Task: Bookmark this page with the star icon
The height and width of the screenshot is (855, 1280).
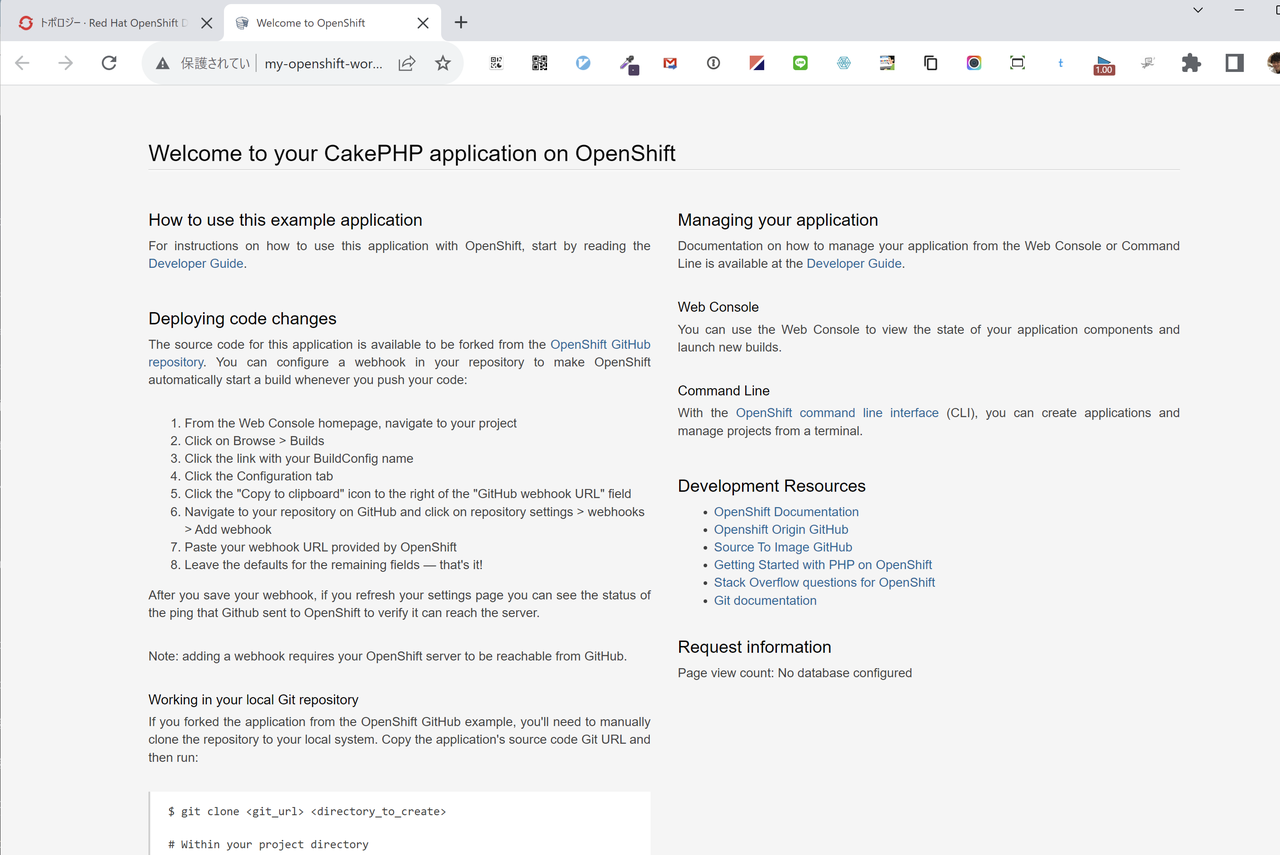Action: point(443,63)
